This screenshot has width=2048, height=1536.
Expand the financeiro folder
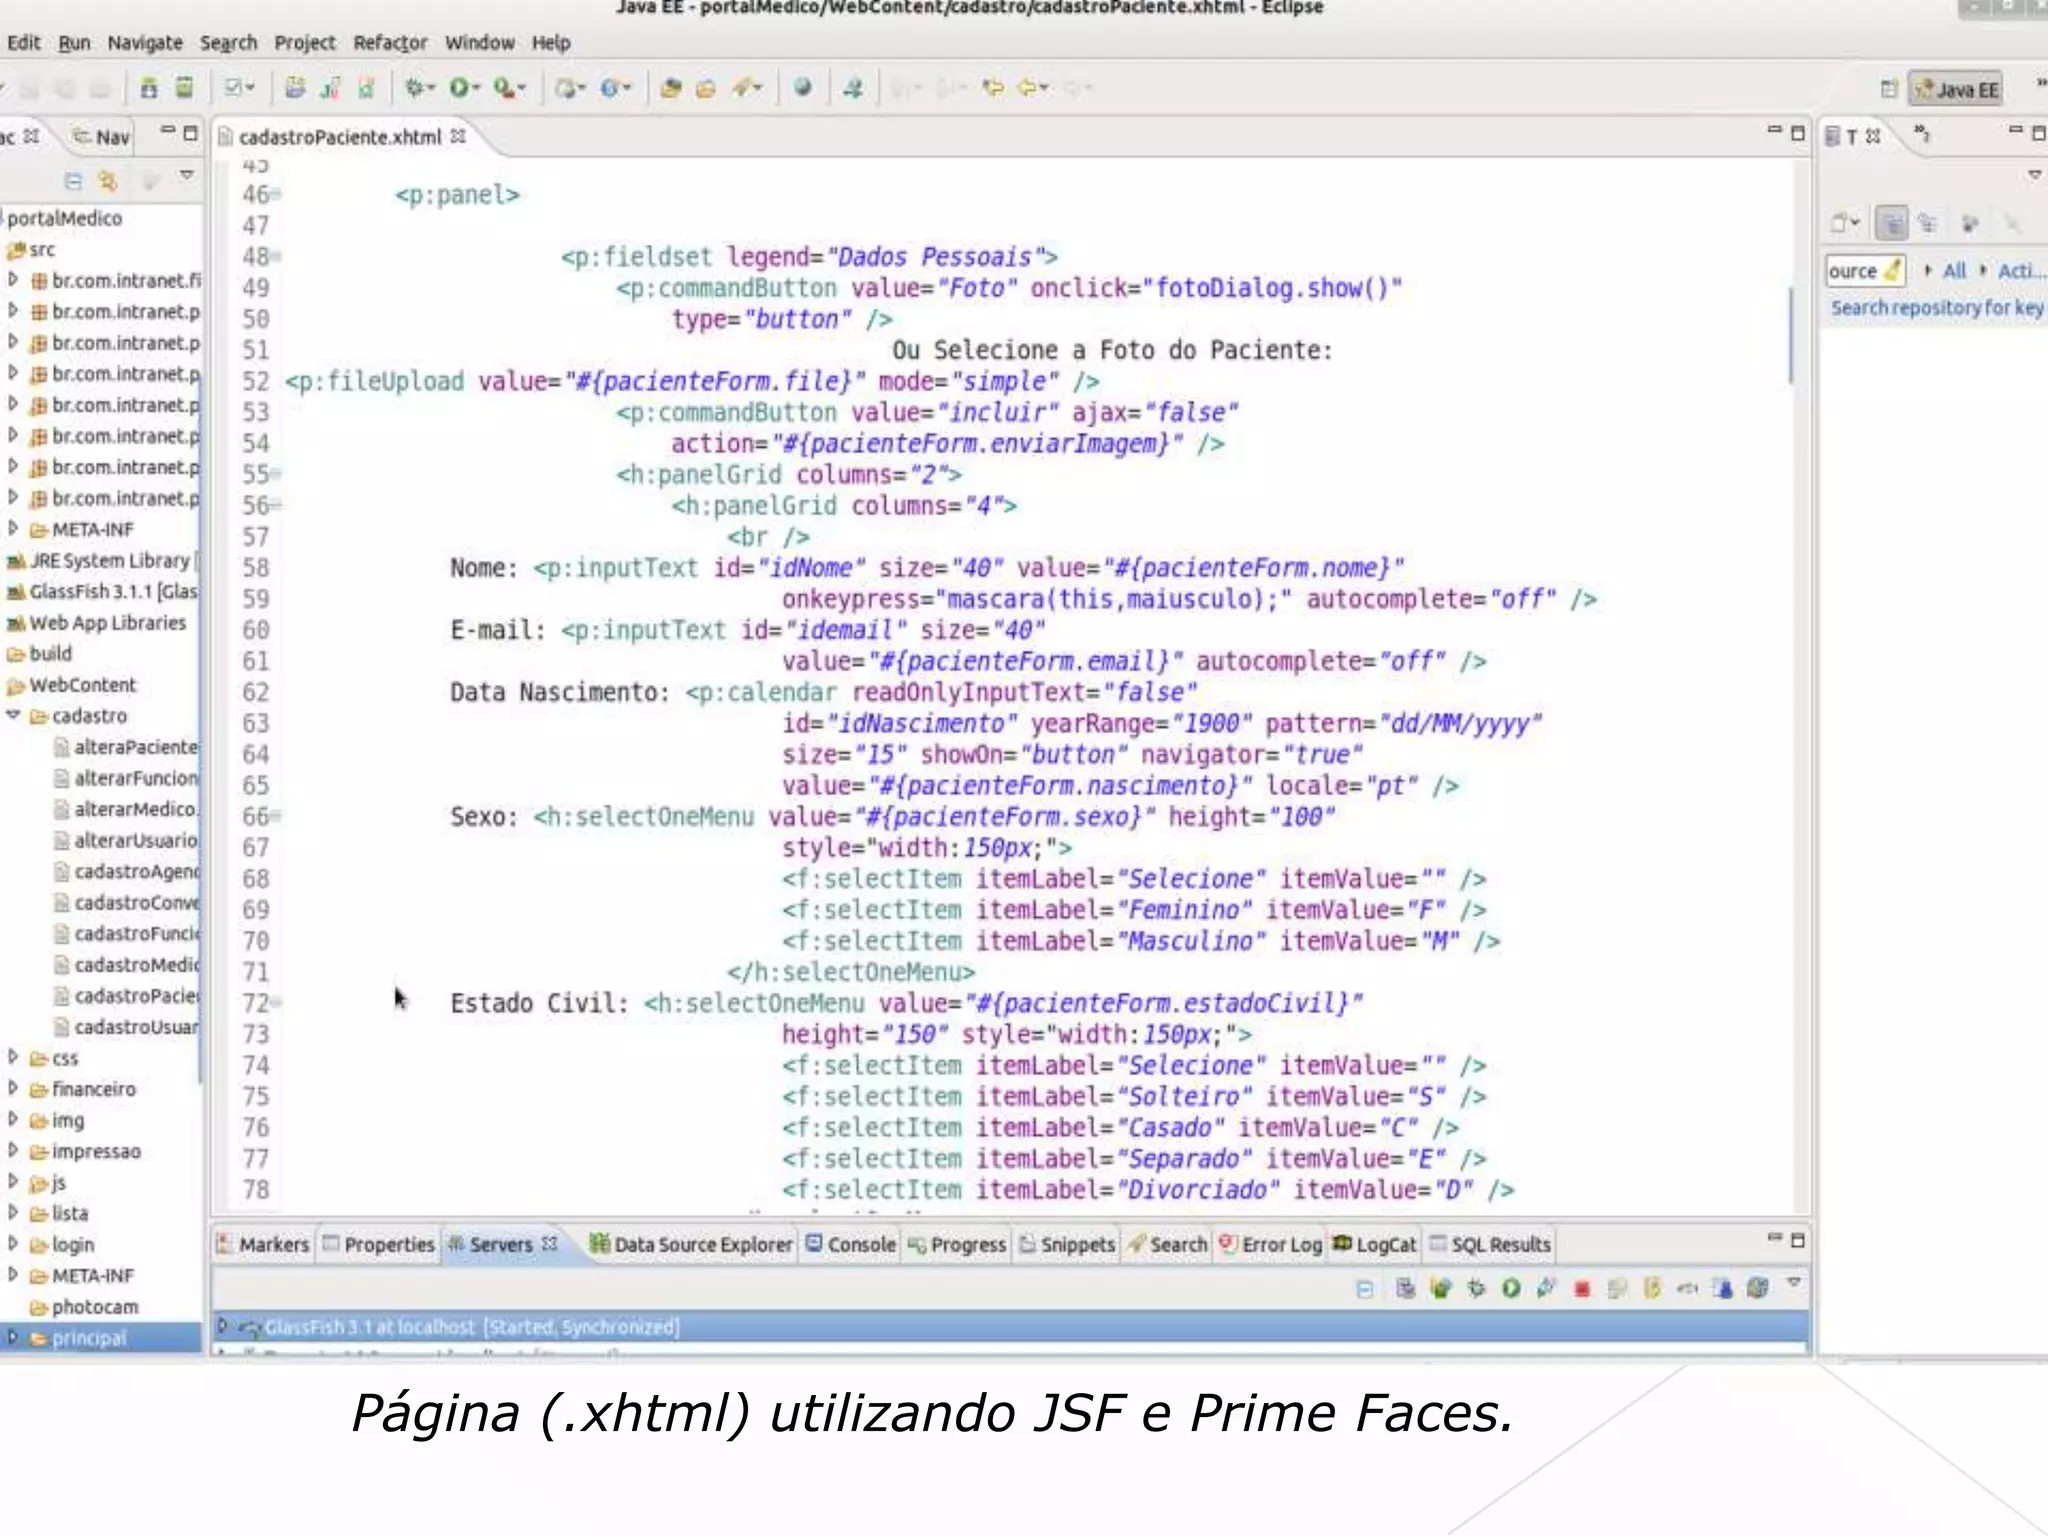tap(13, 1088)
